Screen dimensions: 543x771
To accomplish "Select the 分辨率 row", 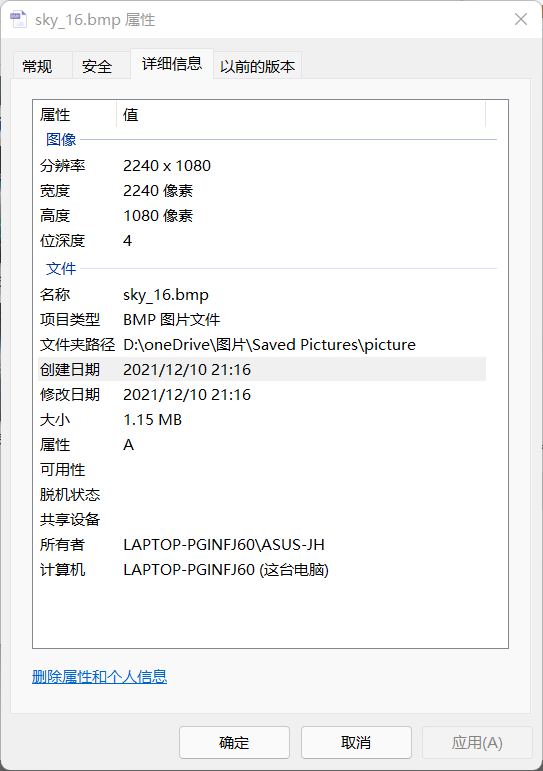I will point(262,166).
